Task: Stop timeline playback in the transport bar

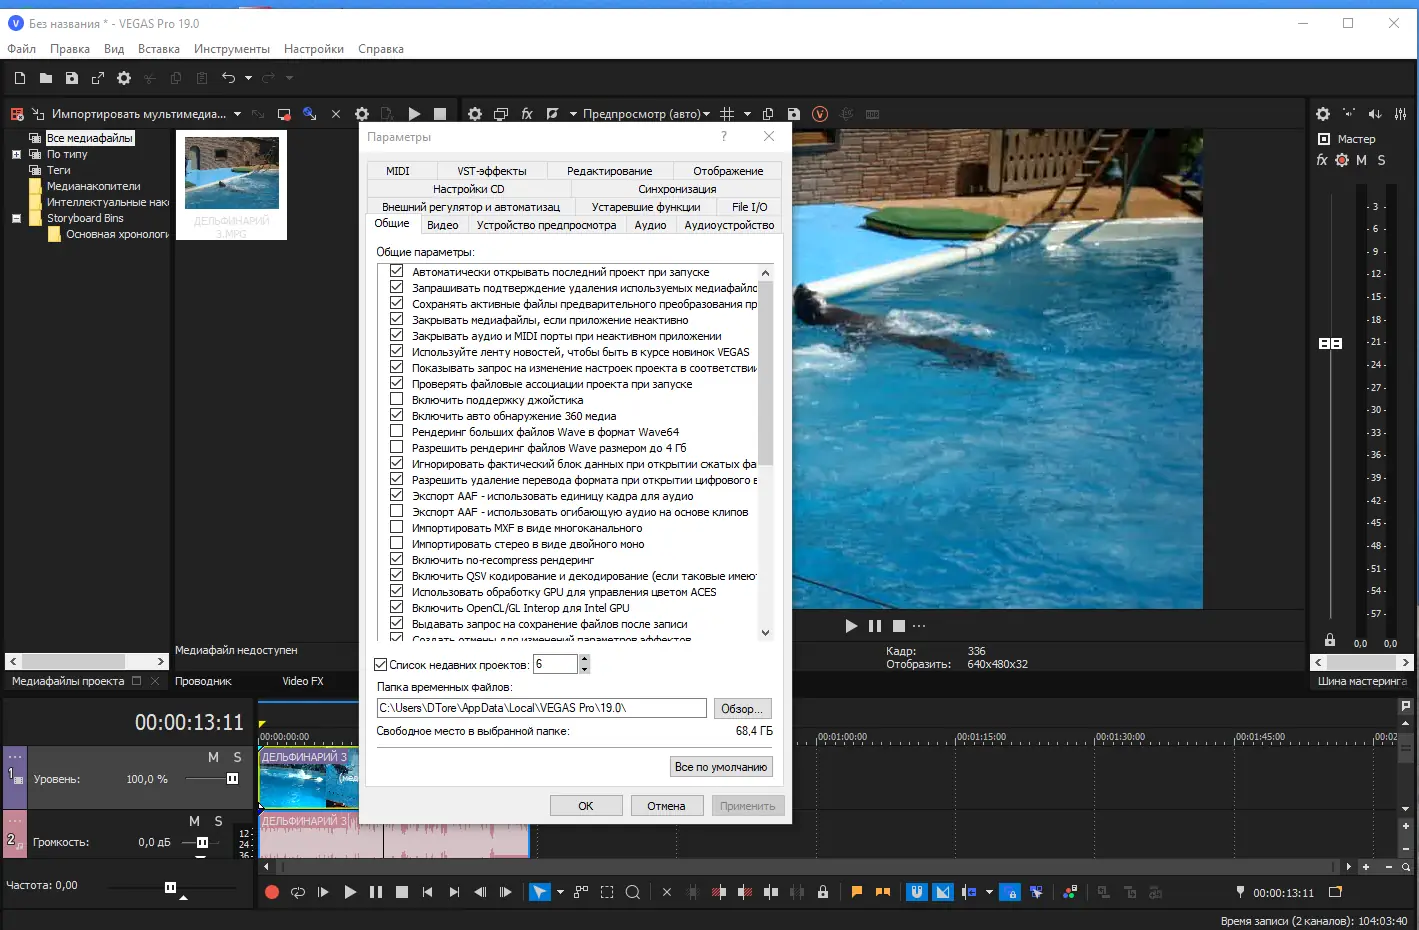Action: [x=402, y=892]
